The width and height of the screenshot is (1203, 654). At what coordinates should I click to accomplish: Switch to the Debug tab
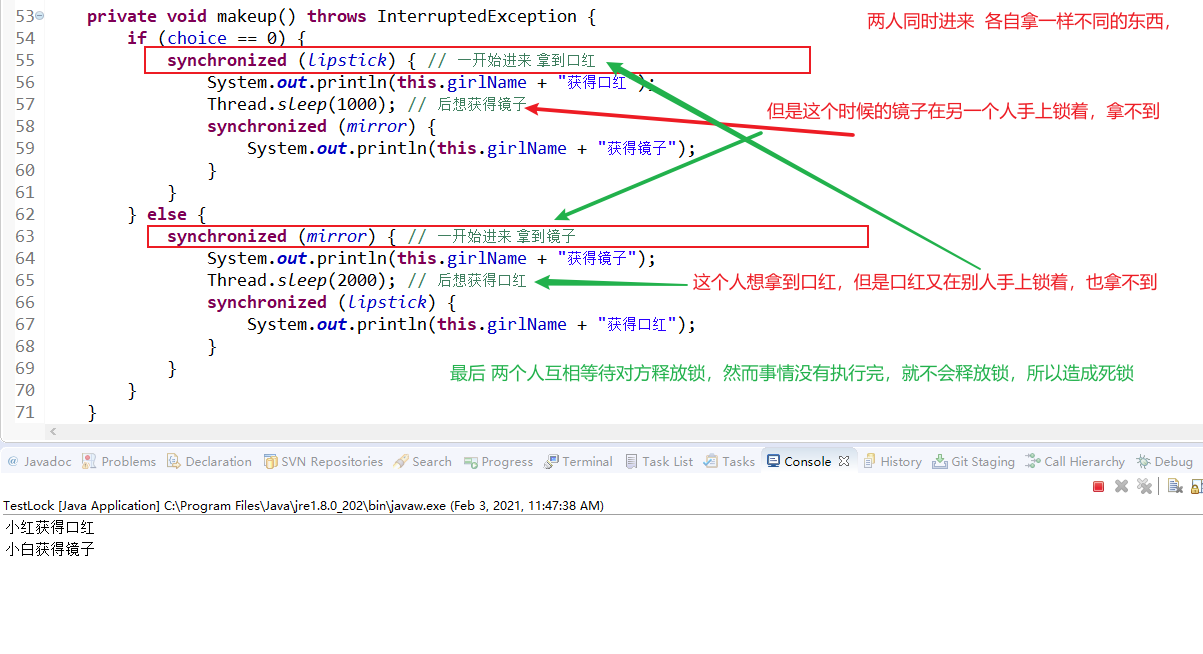[x=1164, y=462]
